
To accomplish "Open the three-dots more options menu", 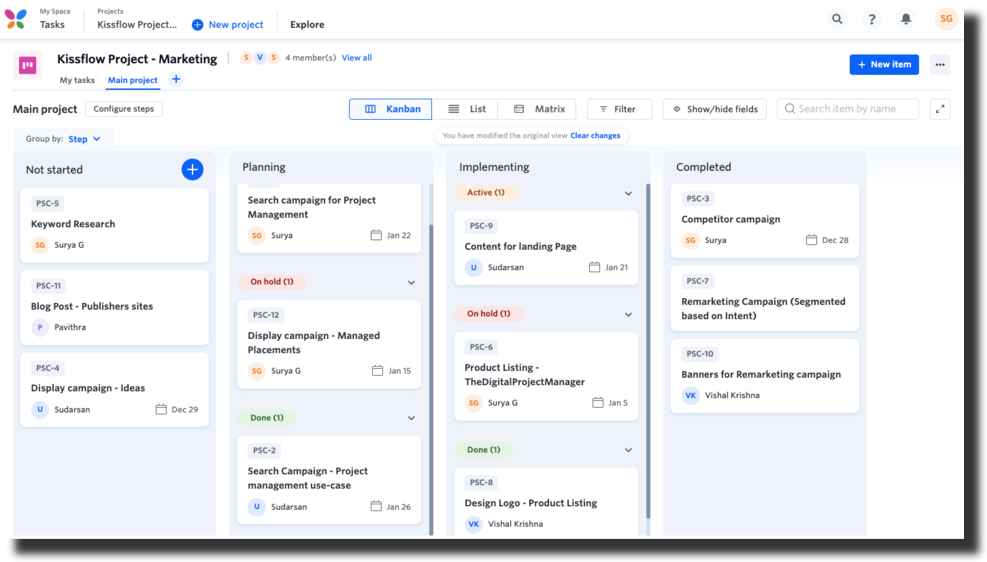I will point(940,64).
